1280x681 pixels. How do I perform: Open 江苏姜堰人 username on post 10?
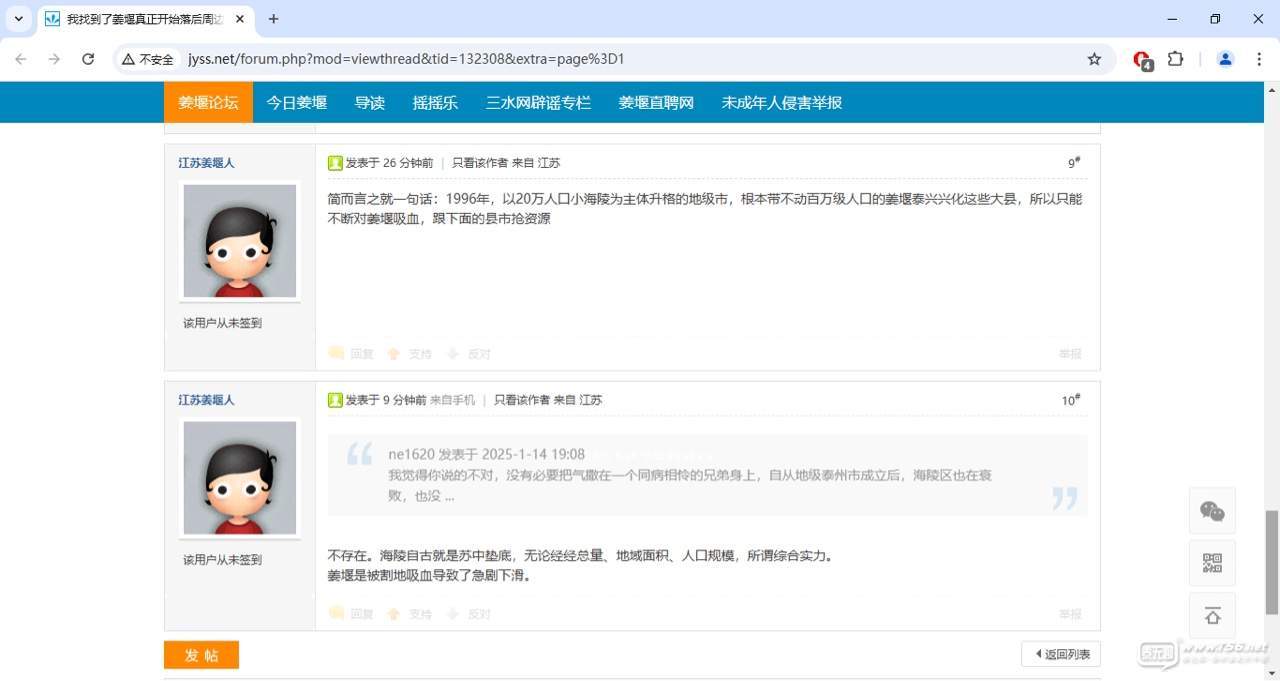[x=207, y=399]
